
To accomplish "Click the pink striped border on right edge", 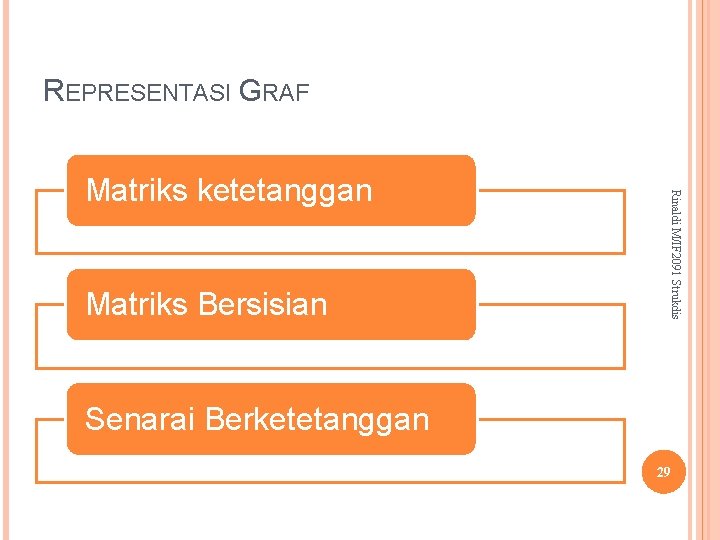I will [x=705, y=270].
